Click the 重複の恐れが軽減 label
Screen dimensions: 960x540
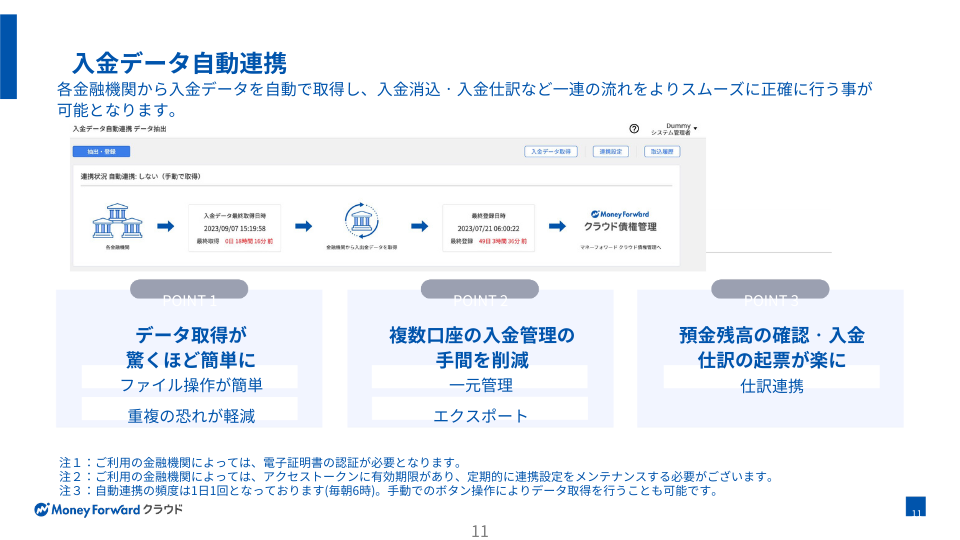click(190, 416)
